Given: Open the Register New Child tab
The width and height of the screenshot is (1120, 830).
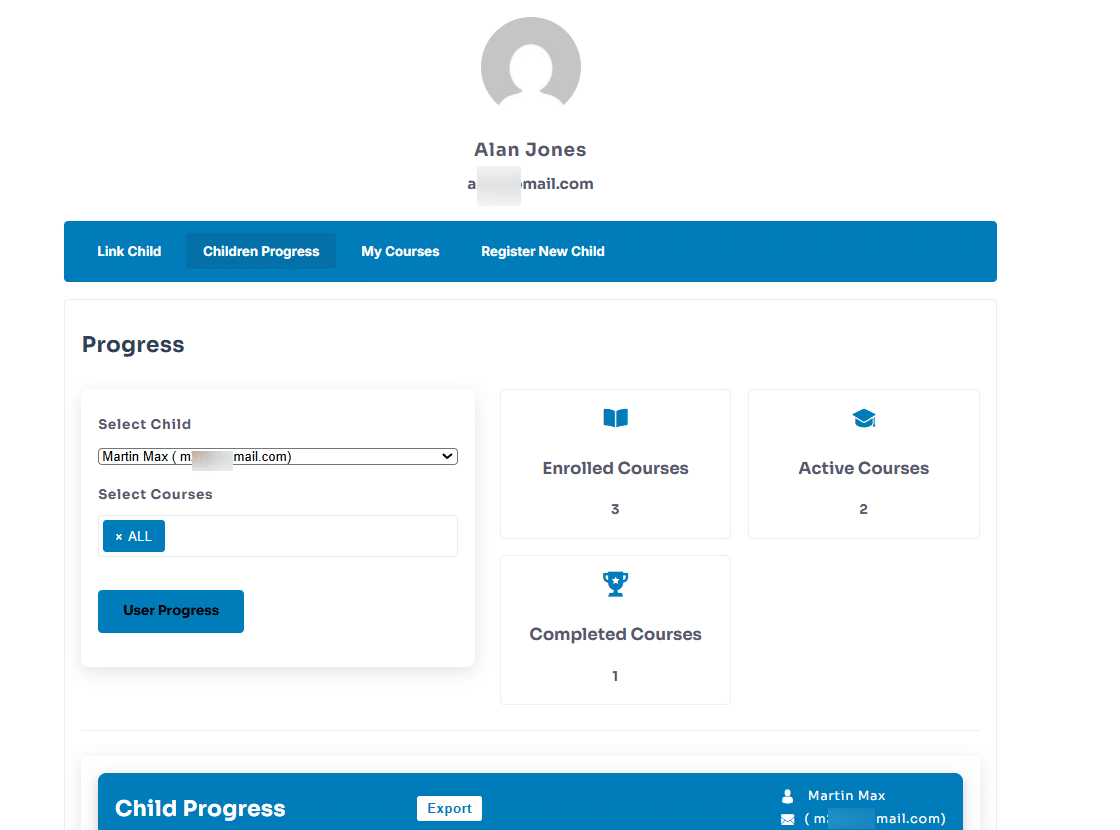Looking at the screenshot, I should coord(542,251).
